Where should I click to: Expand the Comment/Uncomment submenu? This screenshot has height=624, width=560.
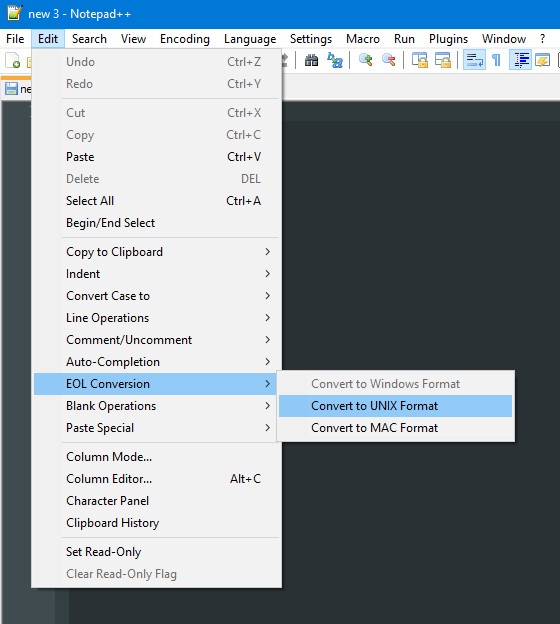tap(155, 340)
